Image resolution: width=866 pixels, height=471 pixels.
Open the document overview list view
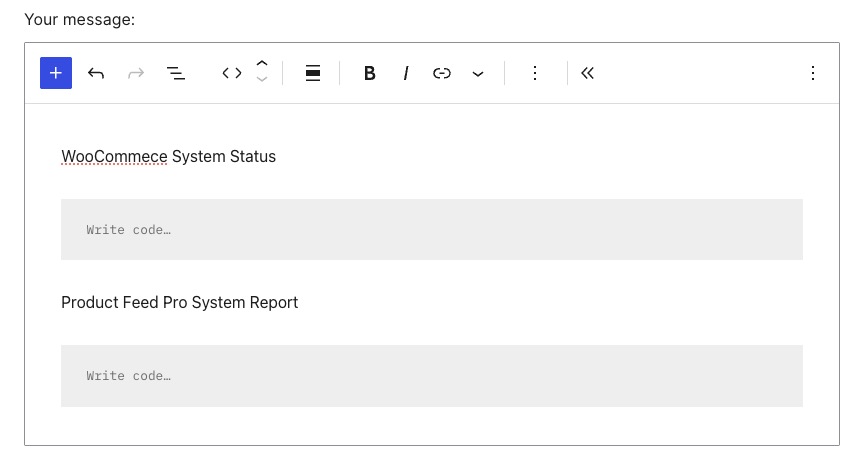pos(176,73)
